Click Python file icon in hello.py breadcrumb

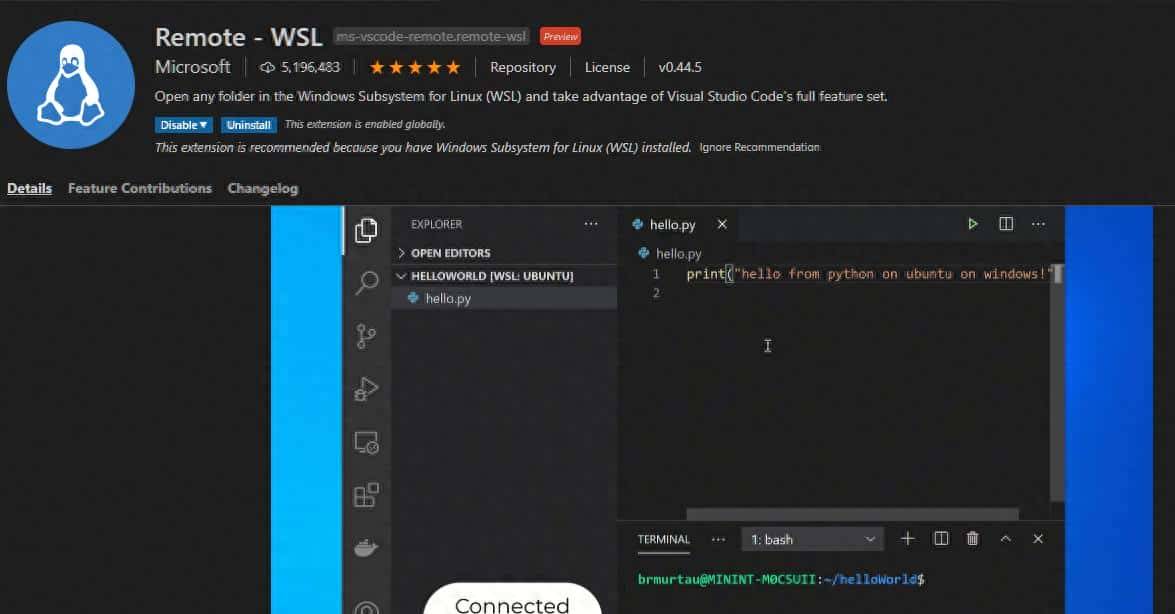[643, 253]
